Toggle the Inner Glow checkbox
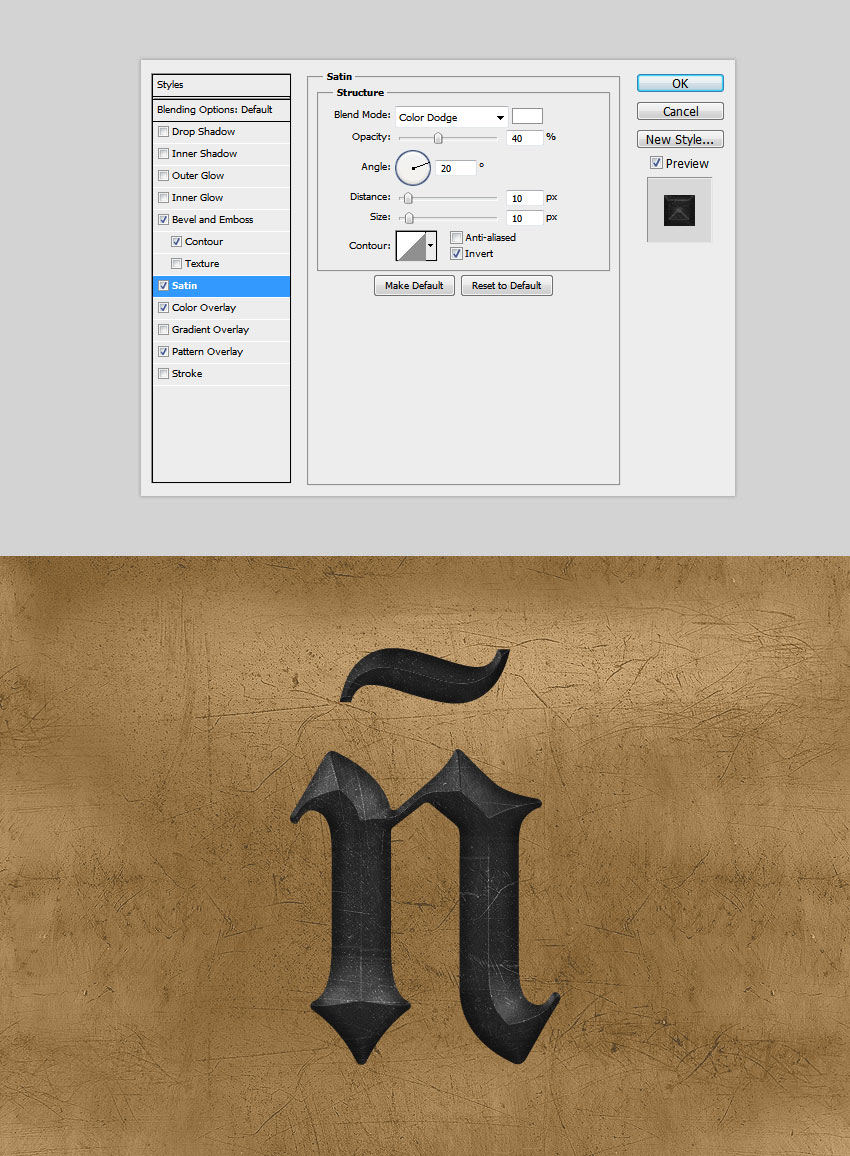850x1156 pixels. pos(164,198)
